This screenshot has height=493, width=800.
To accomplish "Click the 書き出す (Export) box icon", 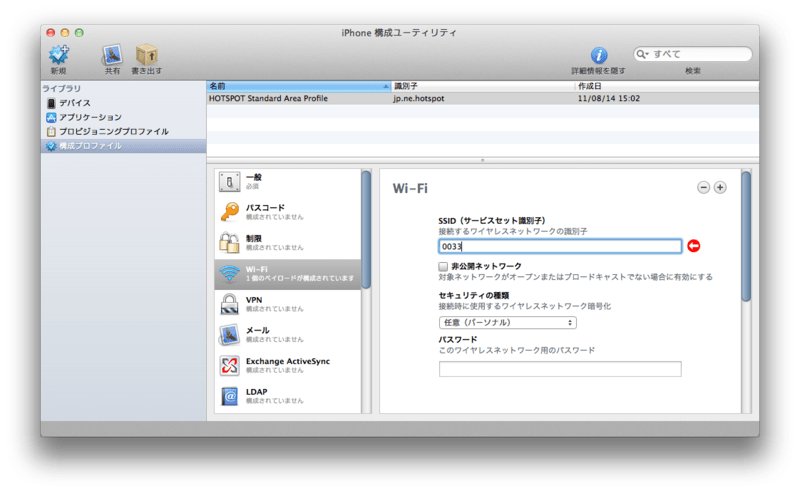I will coord(147,54).
